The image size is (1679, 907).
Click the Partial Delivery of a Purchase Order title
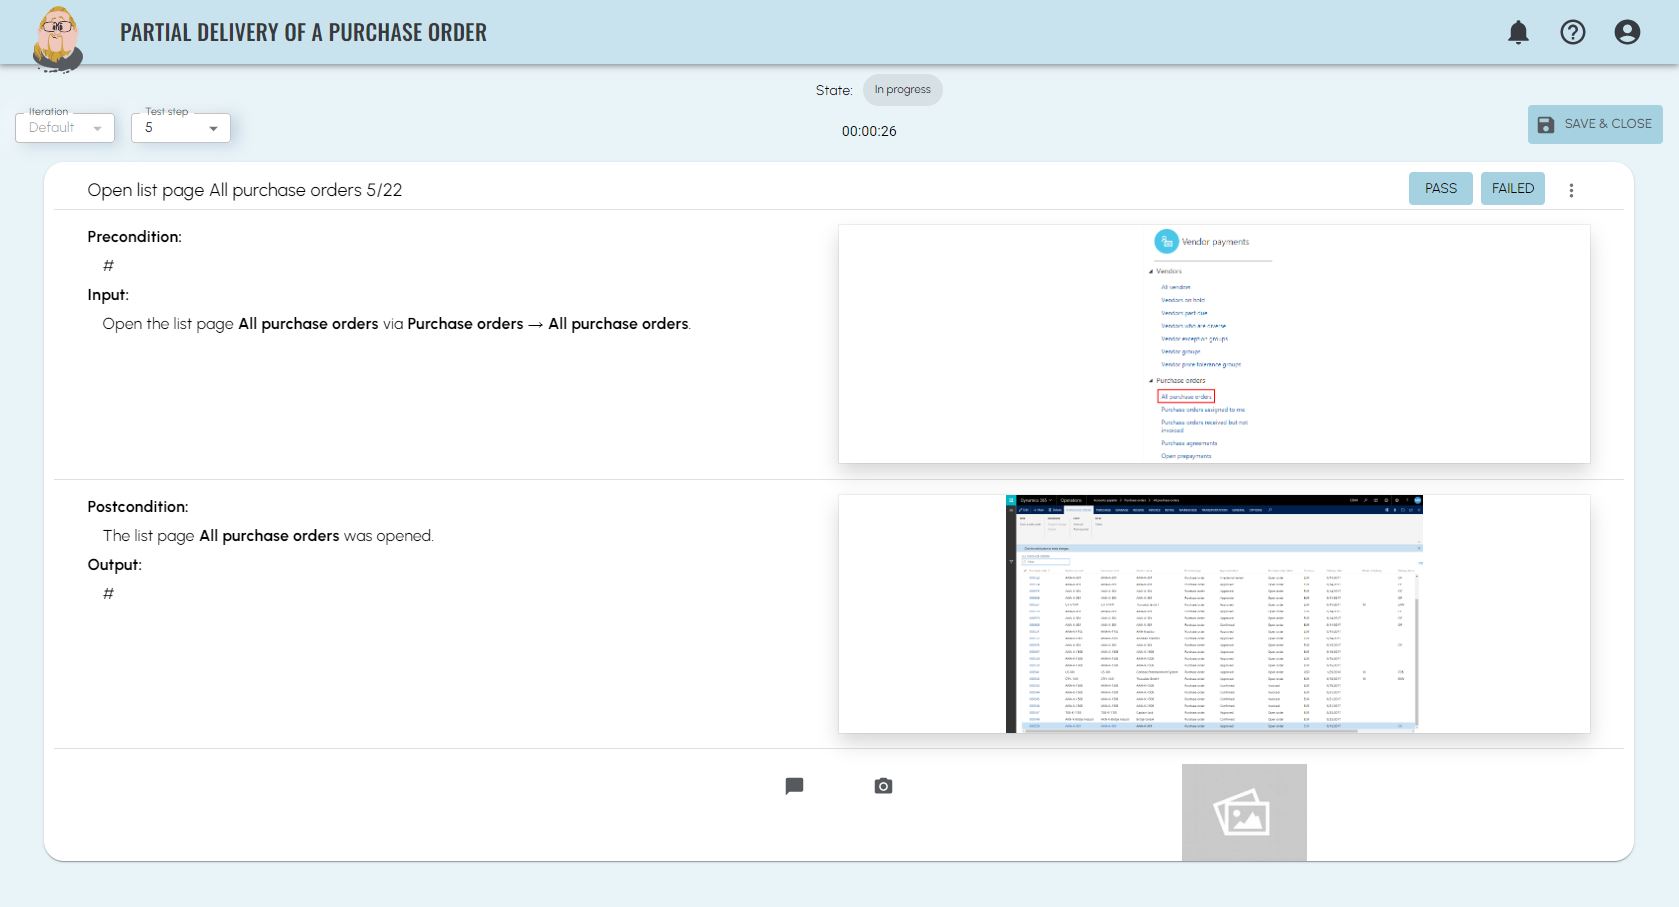coord(303,33)
